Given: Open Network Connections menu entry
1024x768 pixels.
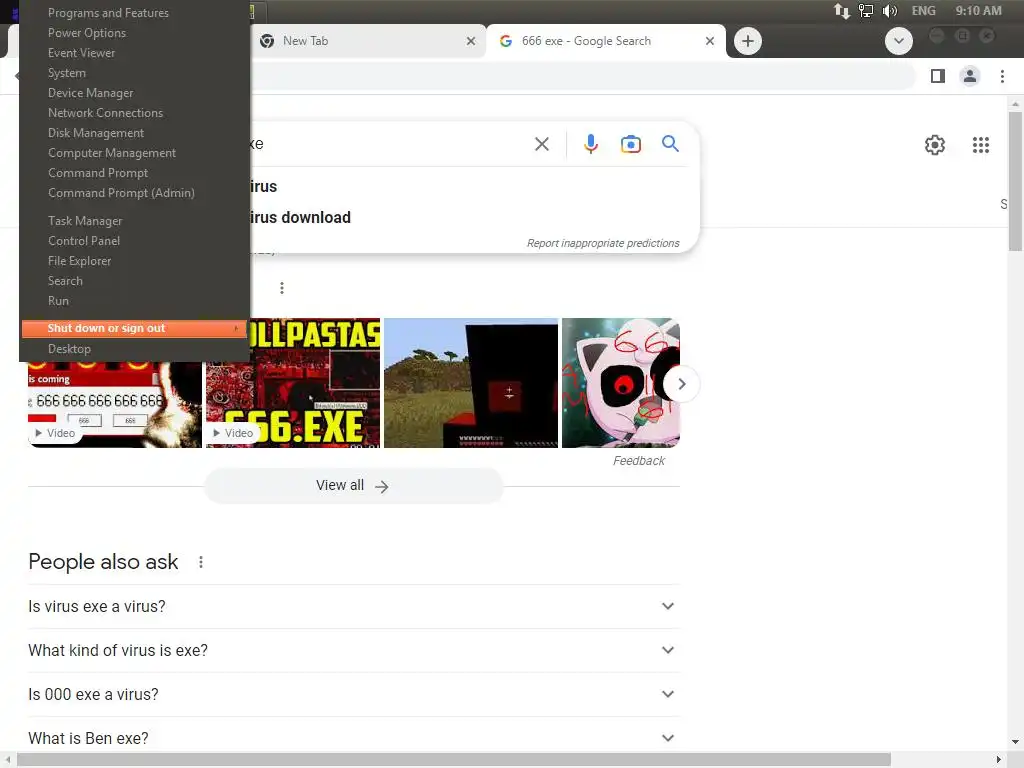Looking at the screenshot, I should coord(105,113).
